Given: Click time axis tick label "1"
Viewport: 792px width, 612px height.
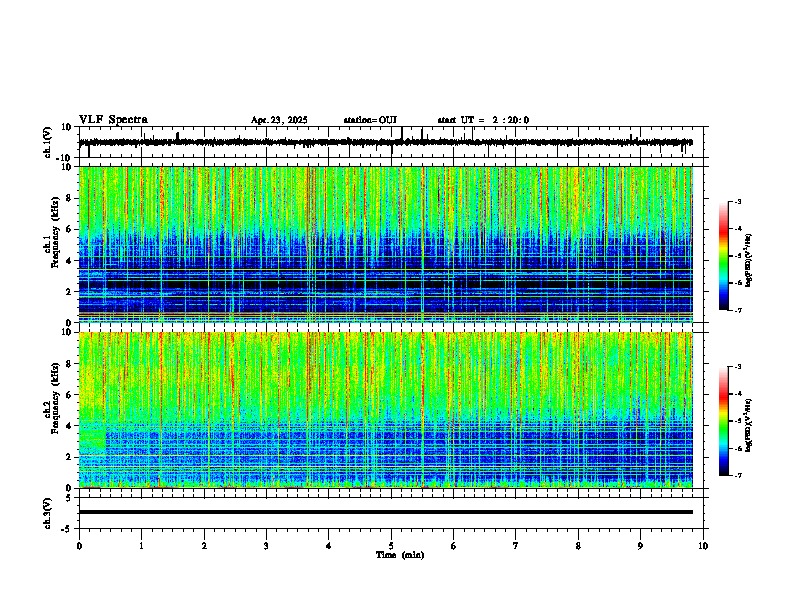Looking at the screenshot, I should click(x=141, y=546).
